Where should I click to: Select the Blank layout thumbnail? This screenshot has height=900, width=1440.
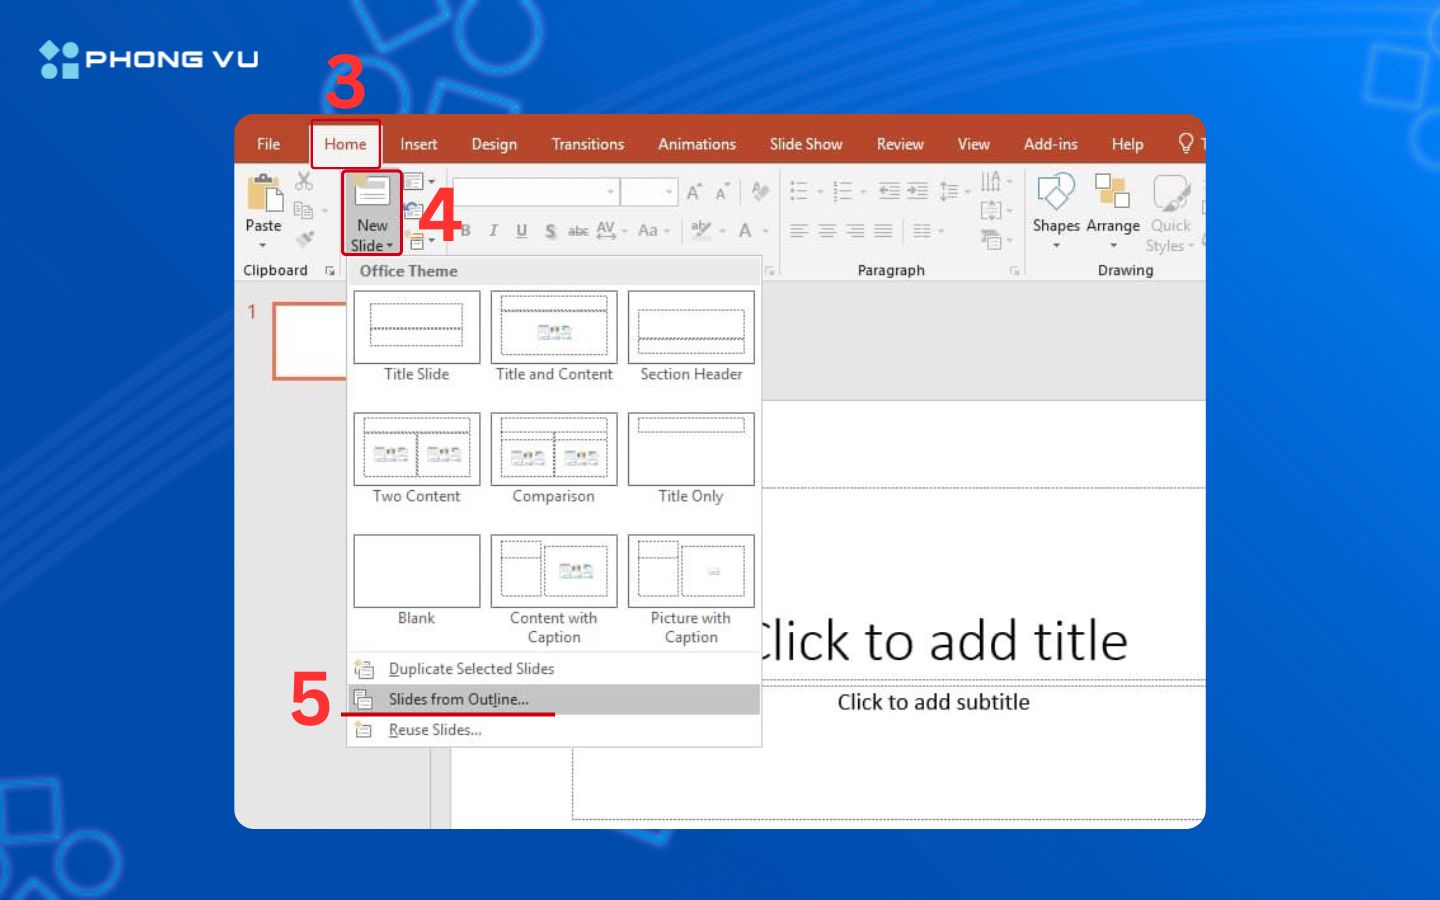tap(417, 571)
